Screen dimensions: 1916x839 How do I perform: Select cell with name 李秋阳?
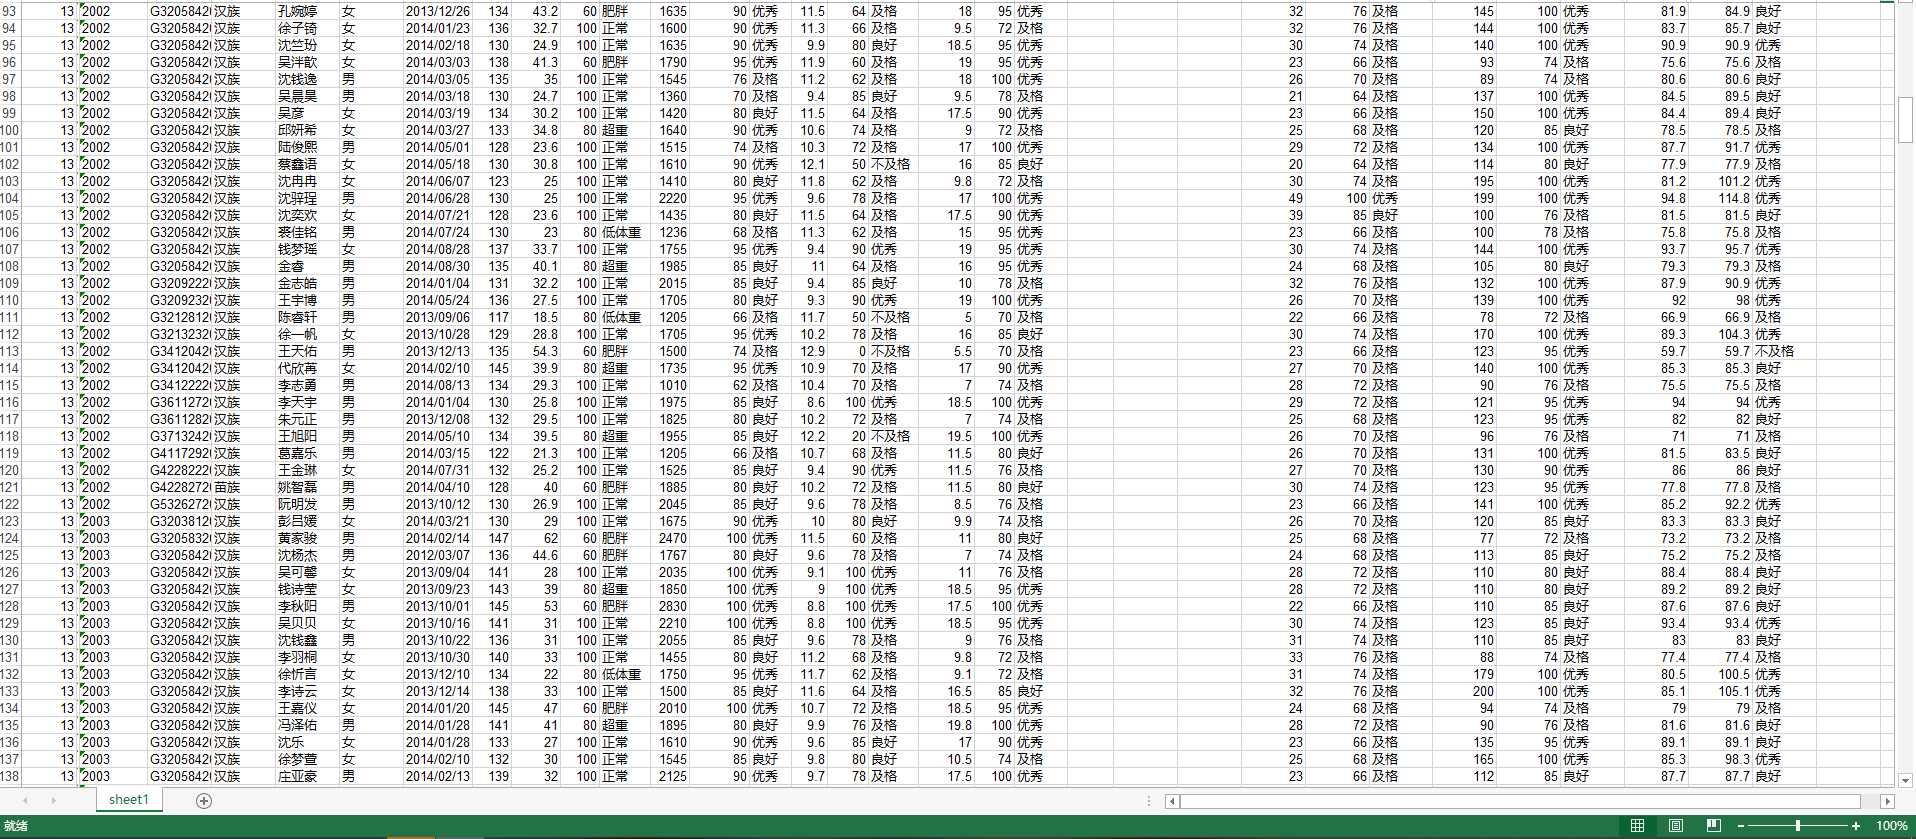306,606
